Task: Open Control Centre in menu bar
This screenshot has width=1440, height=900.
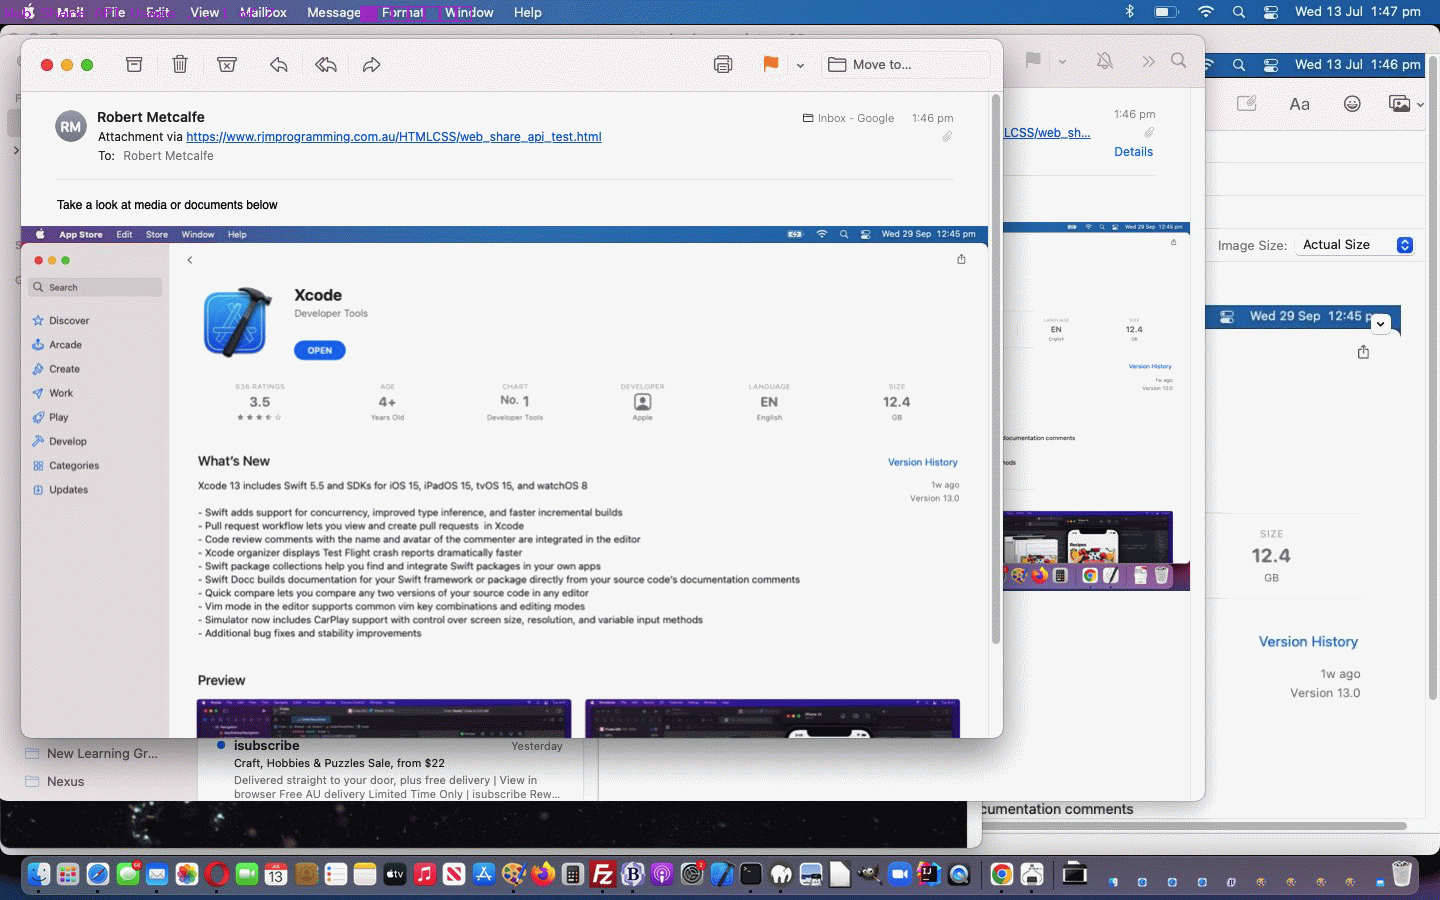Action: click(x=1271, y=12)
